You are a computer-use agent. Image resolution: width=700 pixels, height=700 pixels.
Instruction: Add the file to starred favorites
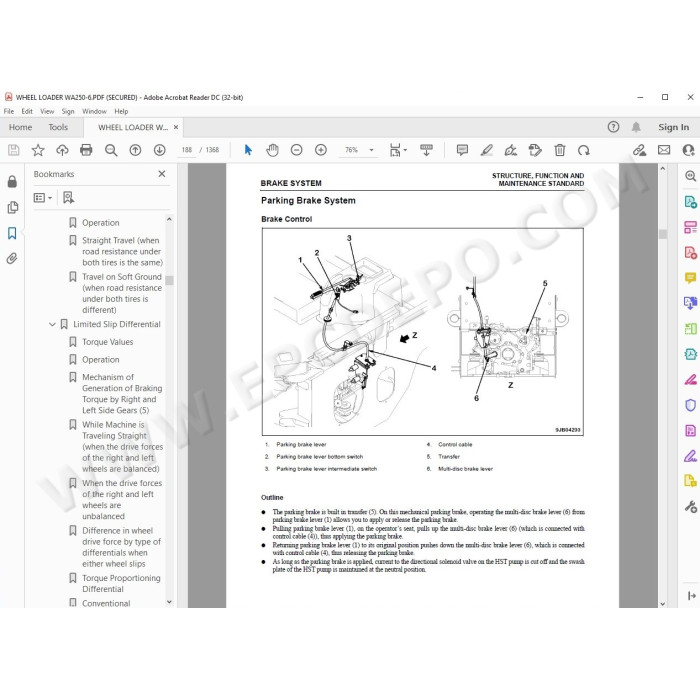pos(38,150)
